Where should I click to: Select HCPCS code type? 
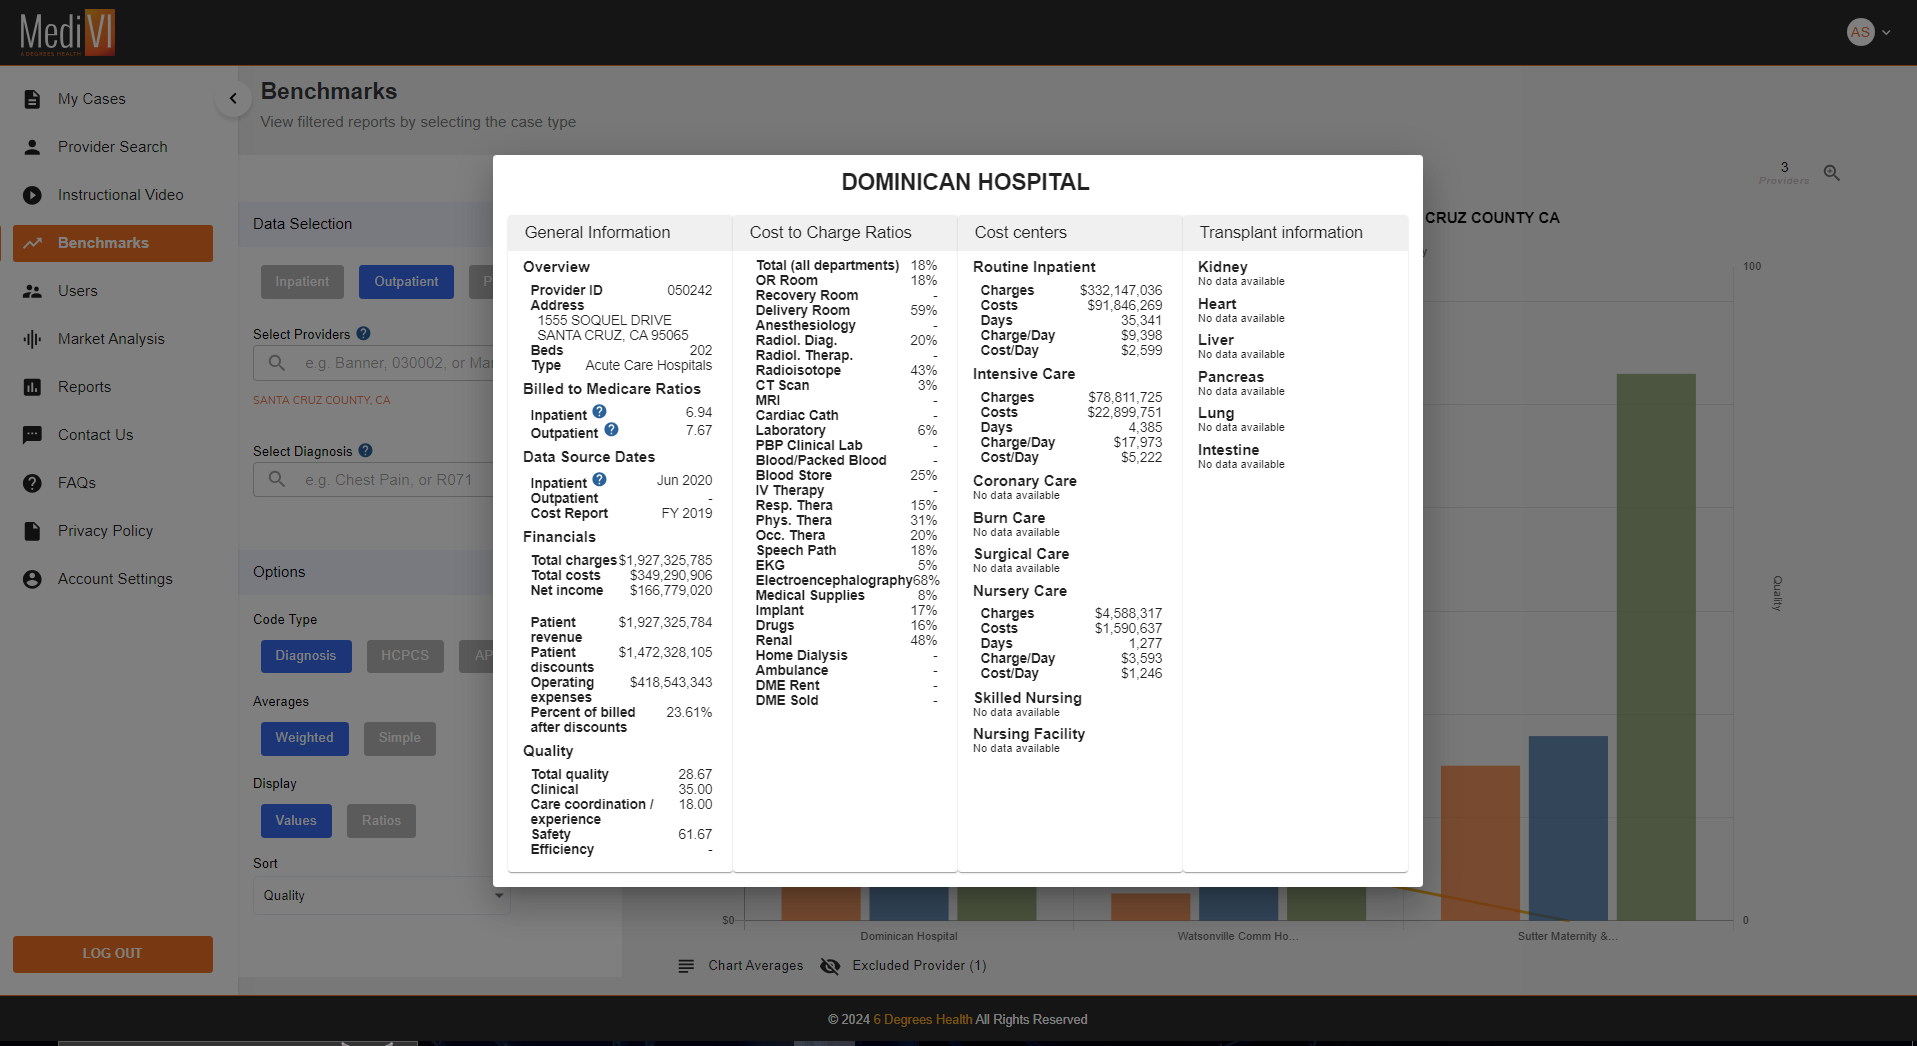point(405,656)
